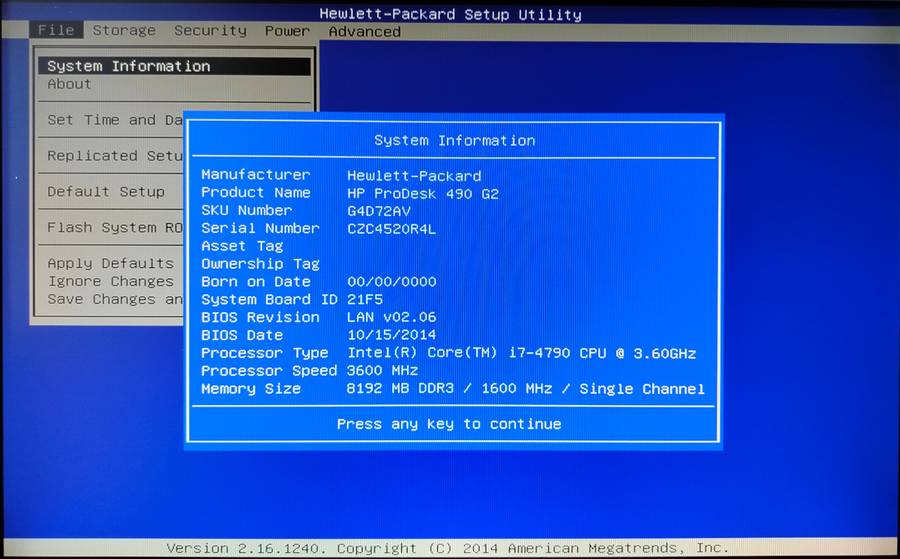The width and height of the screenshot is (900, 559).
Task: Select the highlighted System Information entry
Action: pyautogui.click(x=128, y=66)
